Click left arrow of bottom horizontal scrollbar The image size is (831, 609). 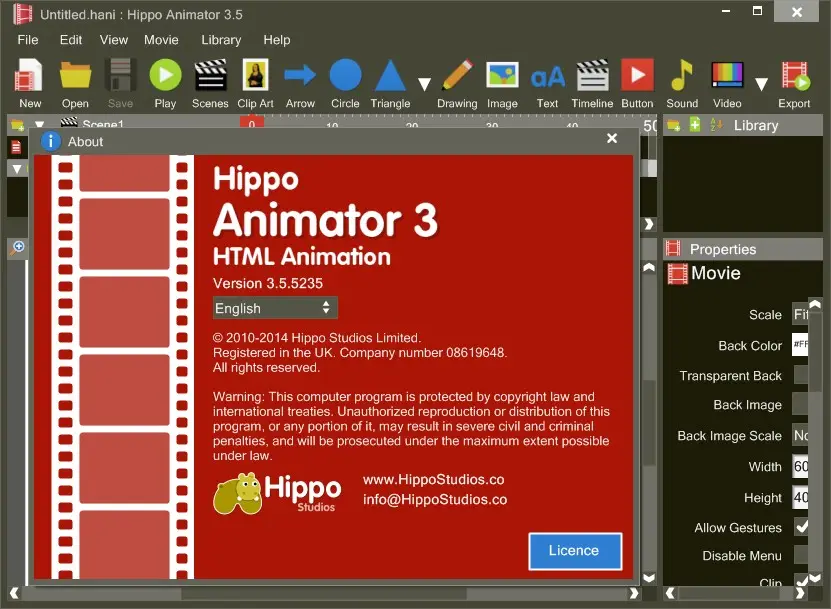pyautogui.click(x=14, y=593)
